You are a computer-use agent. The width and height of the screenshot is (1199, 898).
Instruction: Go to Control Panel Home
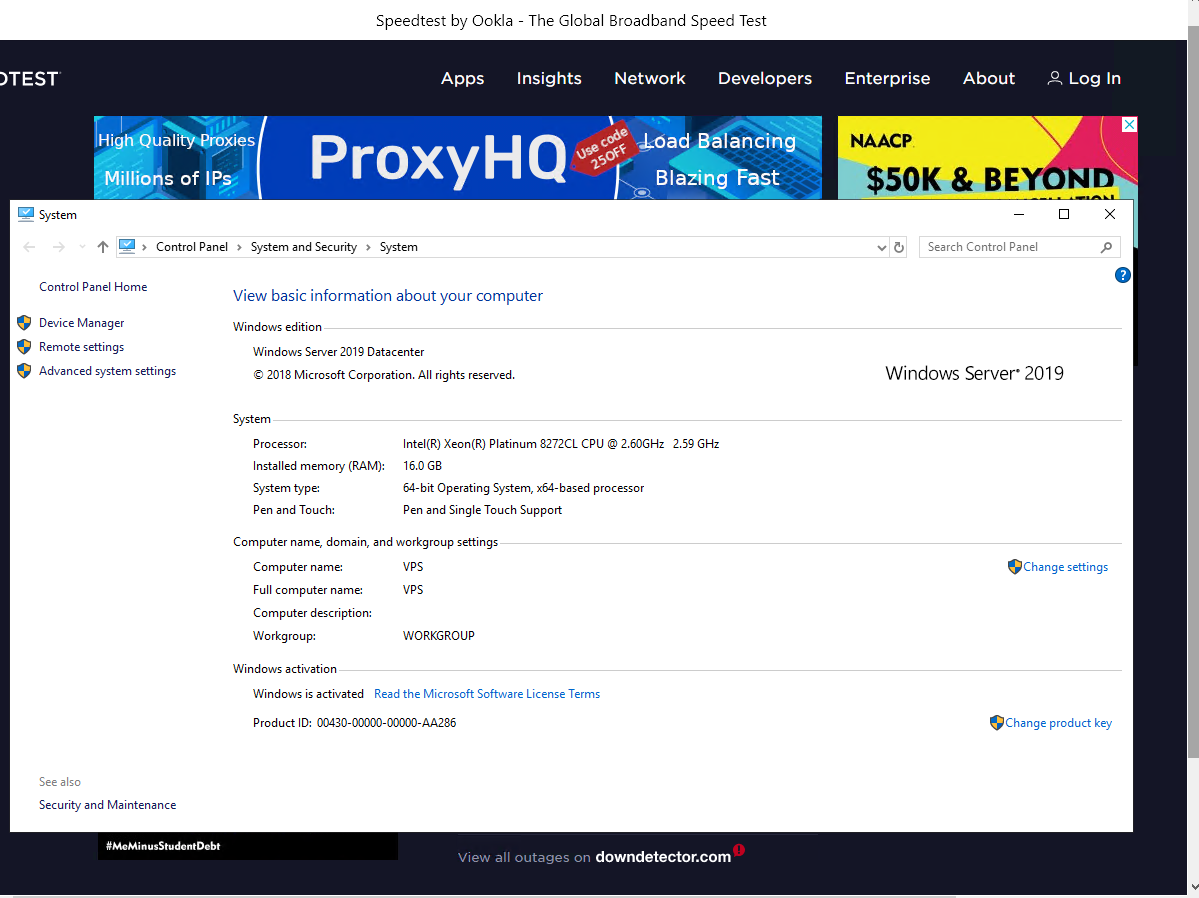coord(93,287)
